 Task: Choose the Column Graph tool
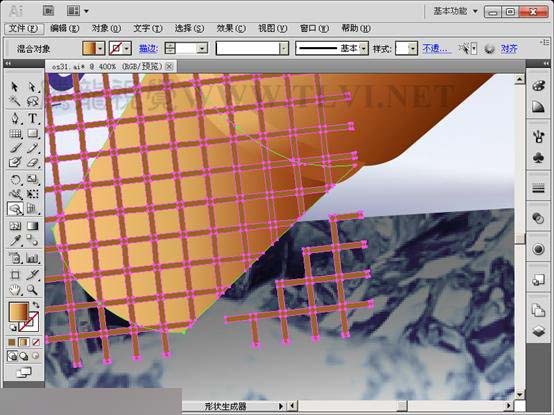click(x=32, y=258)
